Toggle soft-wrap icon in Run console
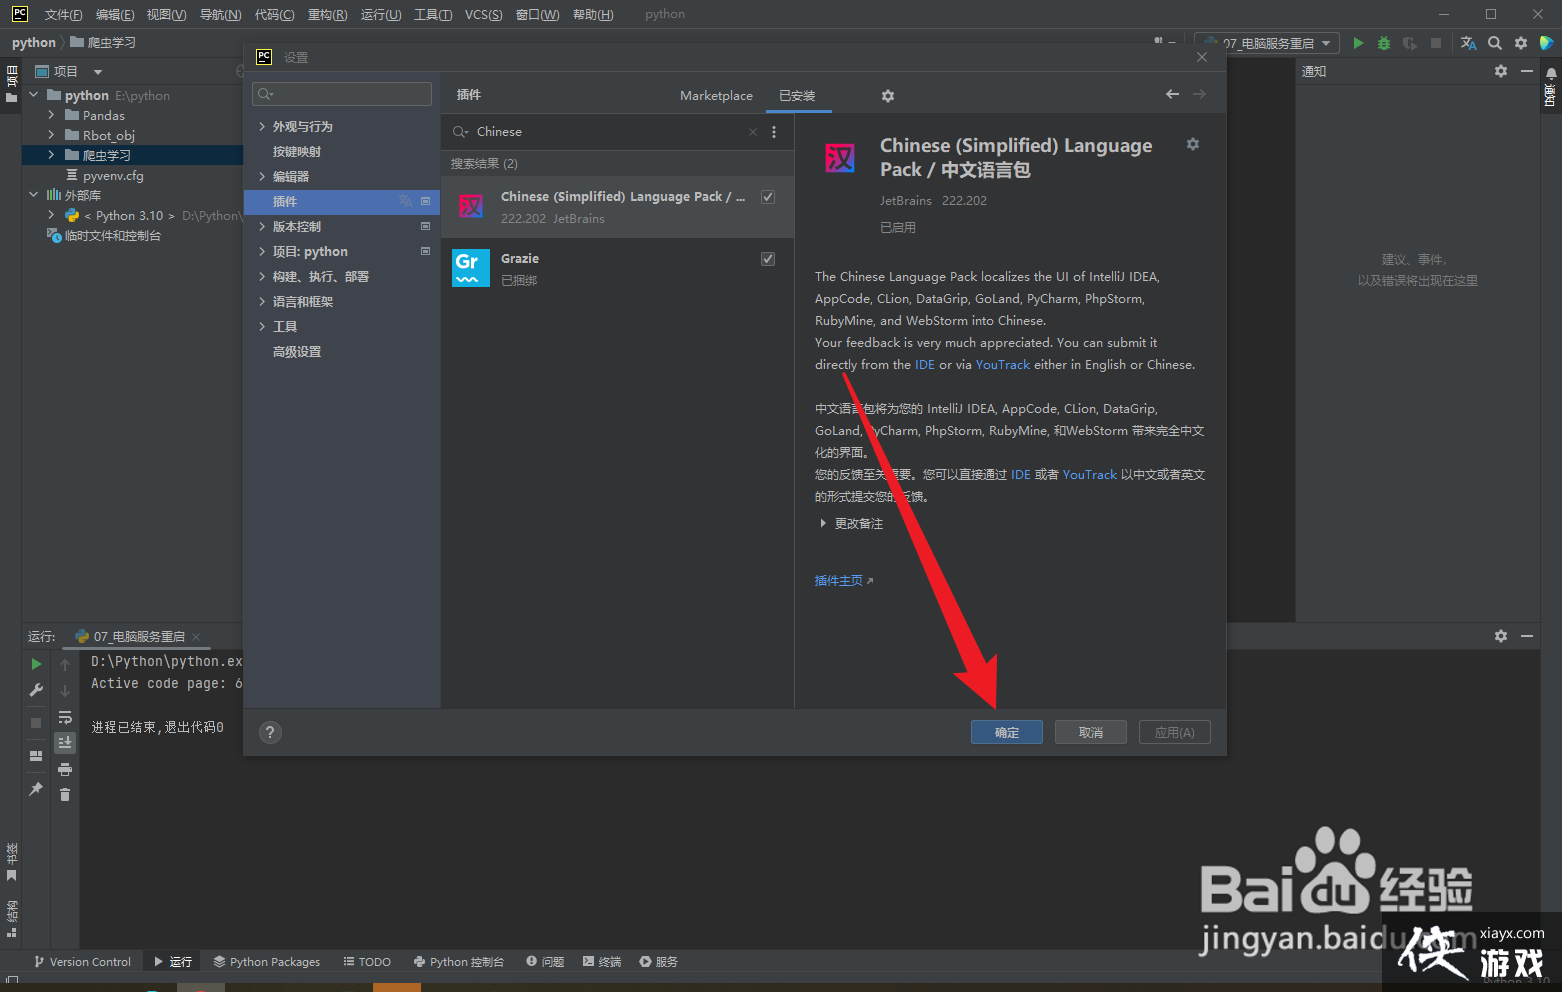This screenshot has width=1562, height=992. coord(65,717)
